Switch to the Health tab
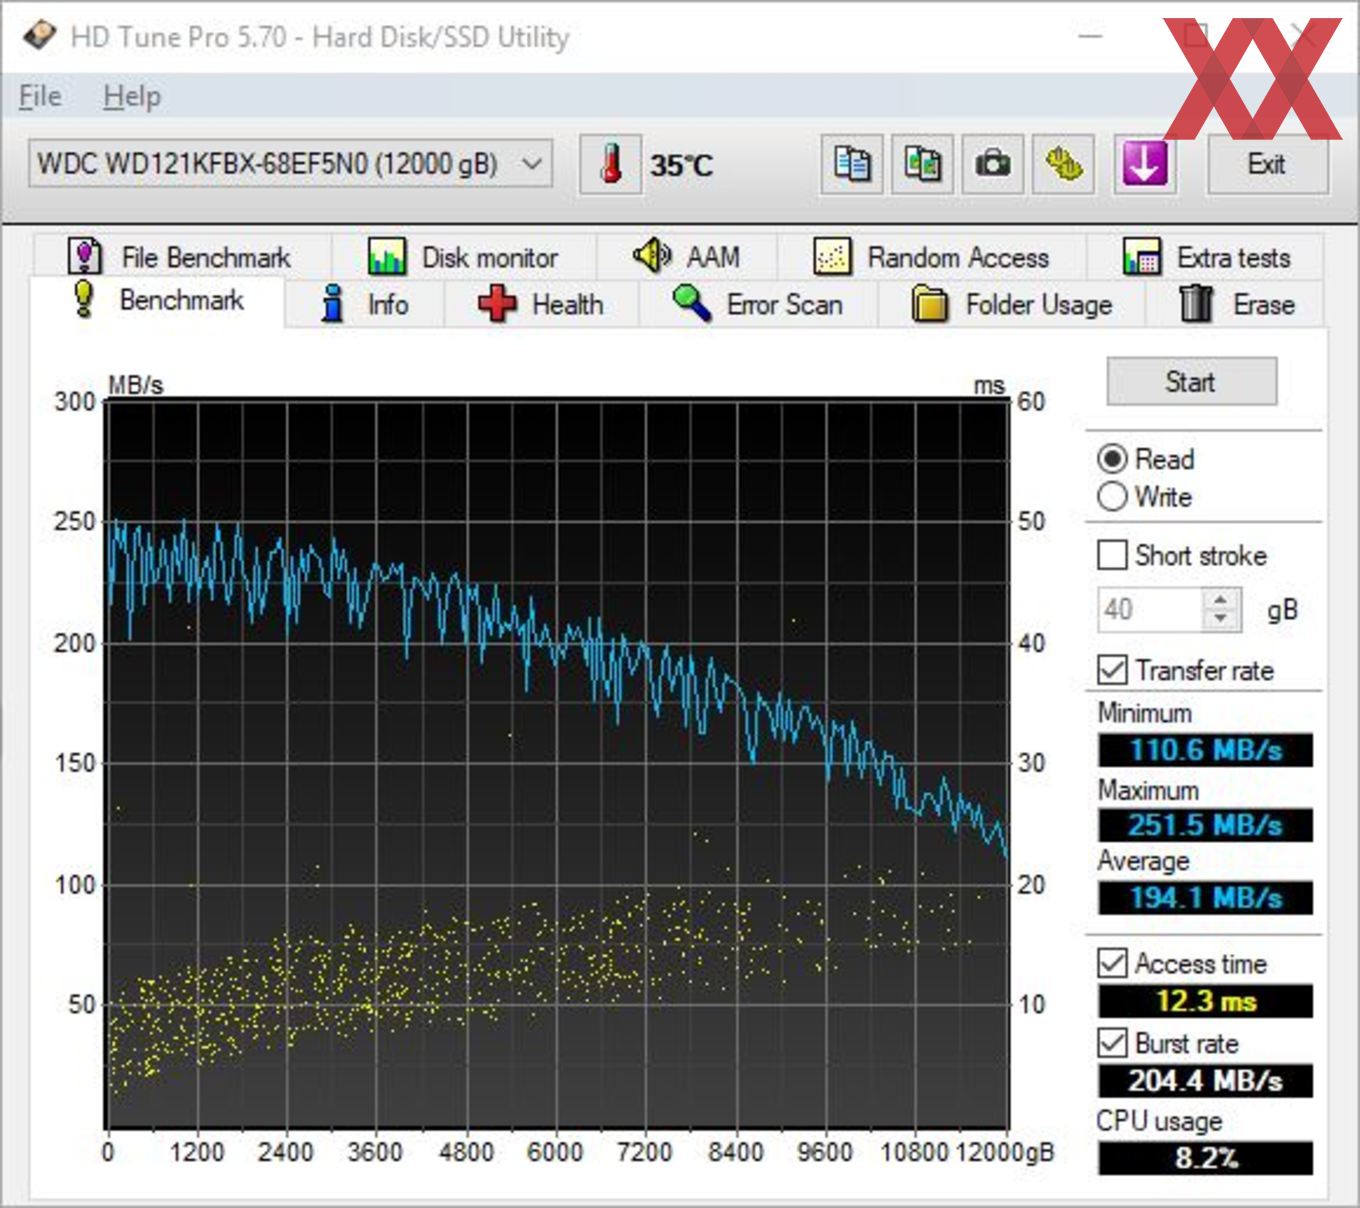This screenshot has height=1208, width=1360. pos(541,304)
